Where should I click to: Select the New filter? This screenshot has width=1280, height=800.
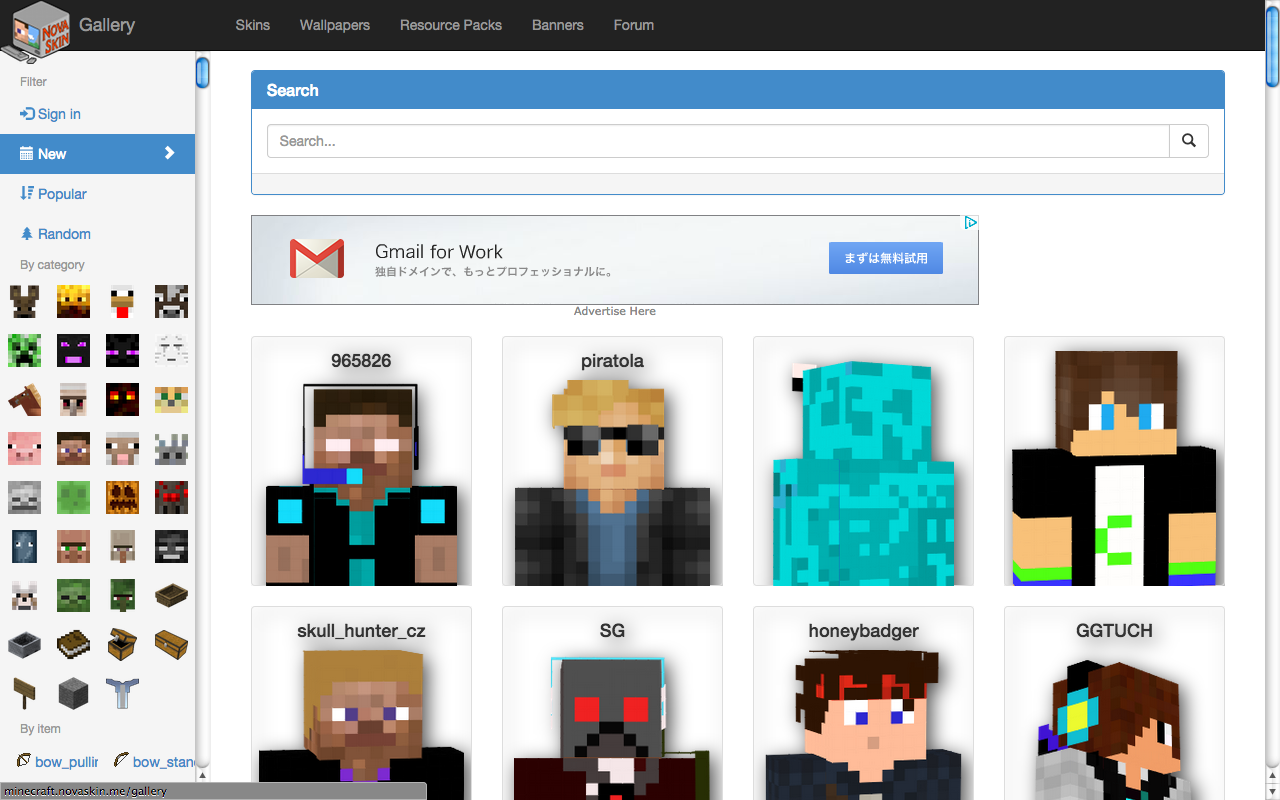[x=97, y=154]
